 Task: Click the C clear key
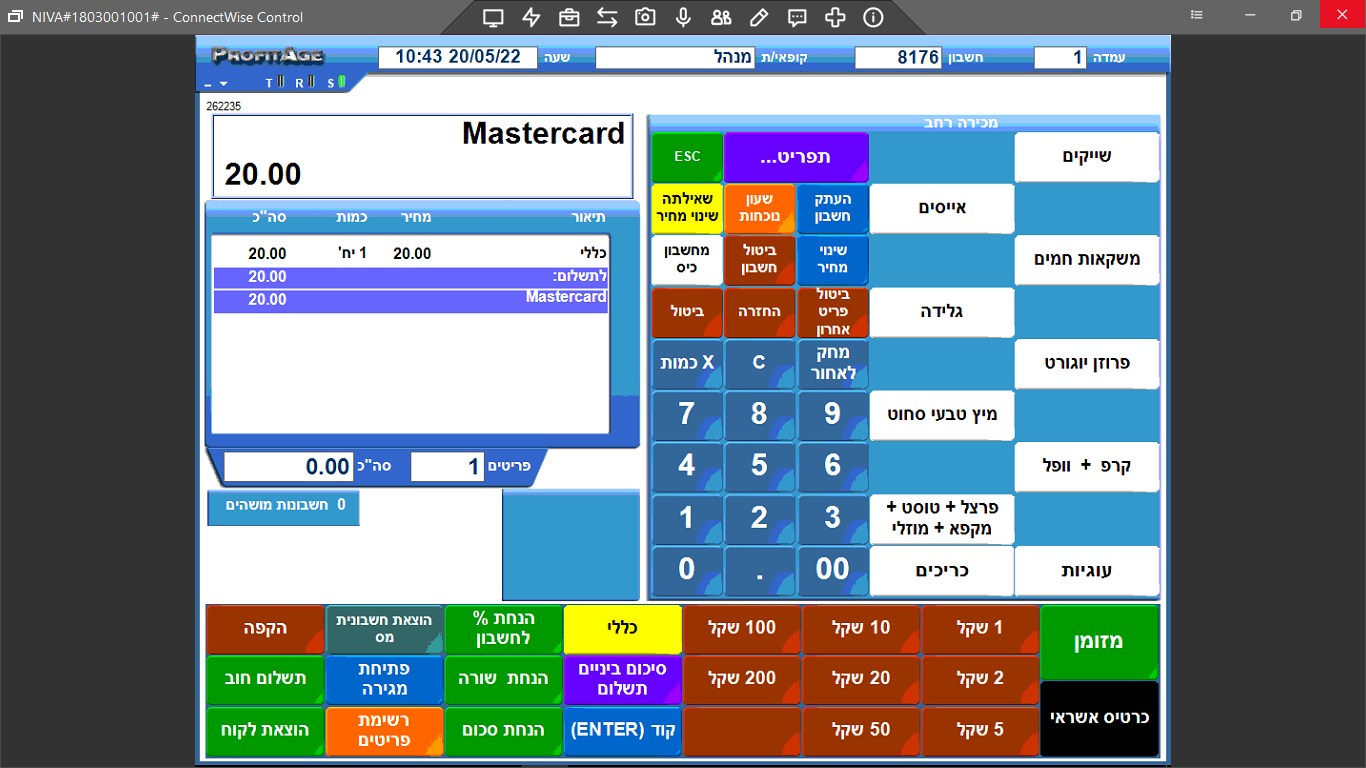coord(760,364)
